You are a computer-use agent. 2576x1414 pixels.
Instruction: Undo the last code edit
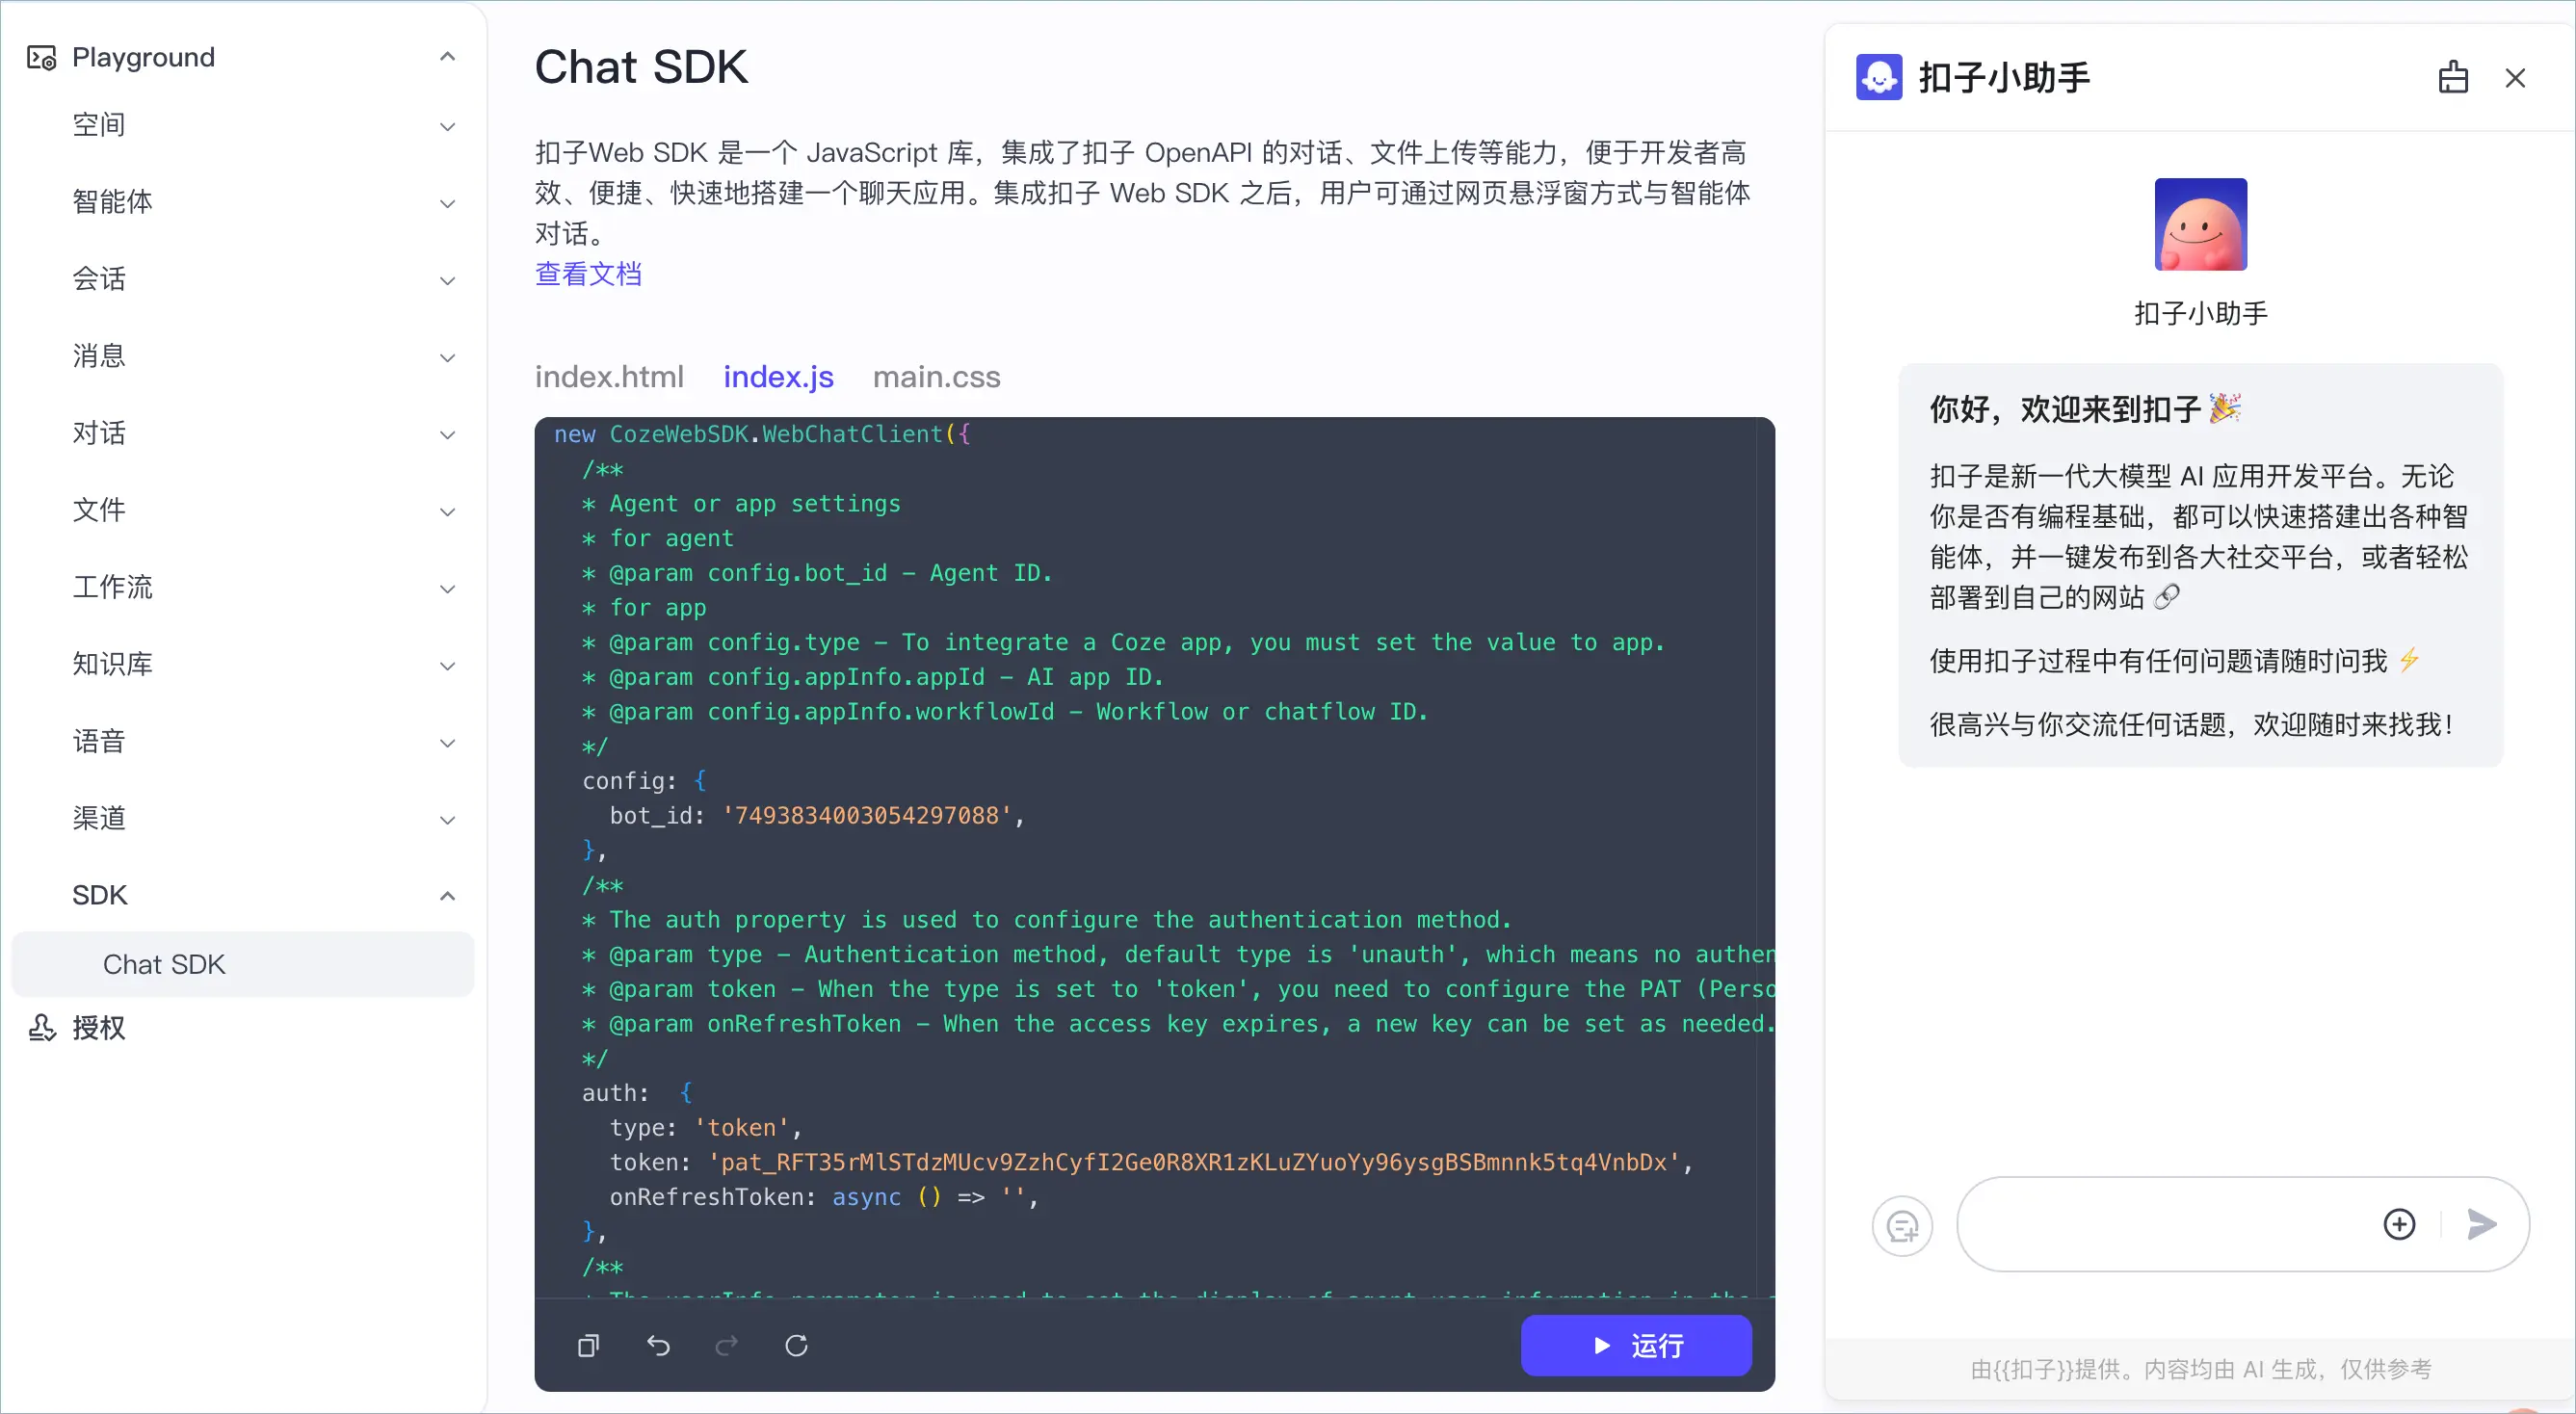658,1345
